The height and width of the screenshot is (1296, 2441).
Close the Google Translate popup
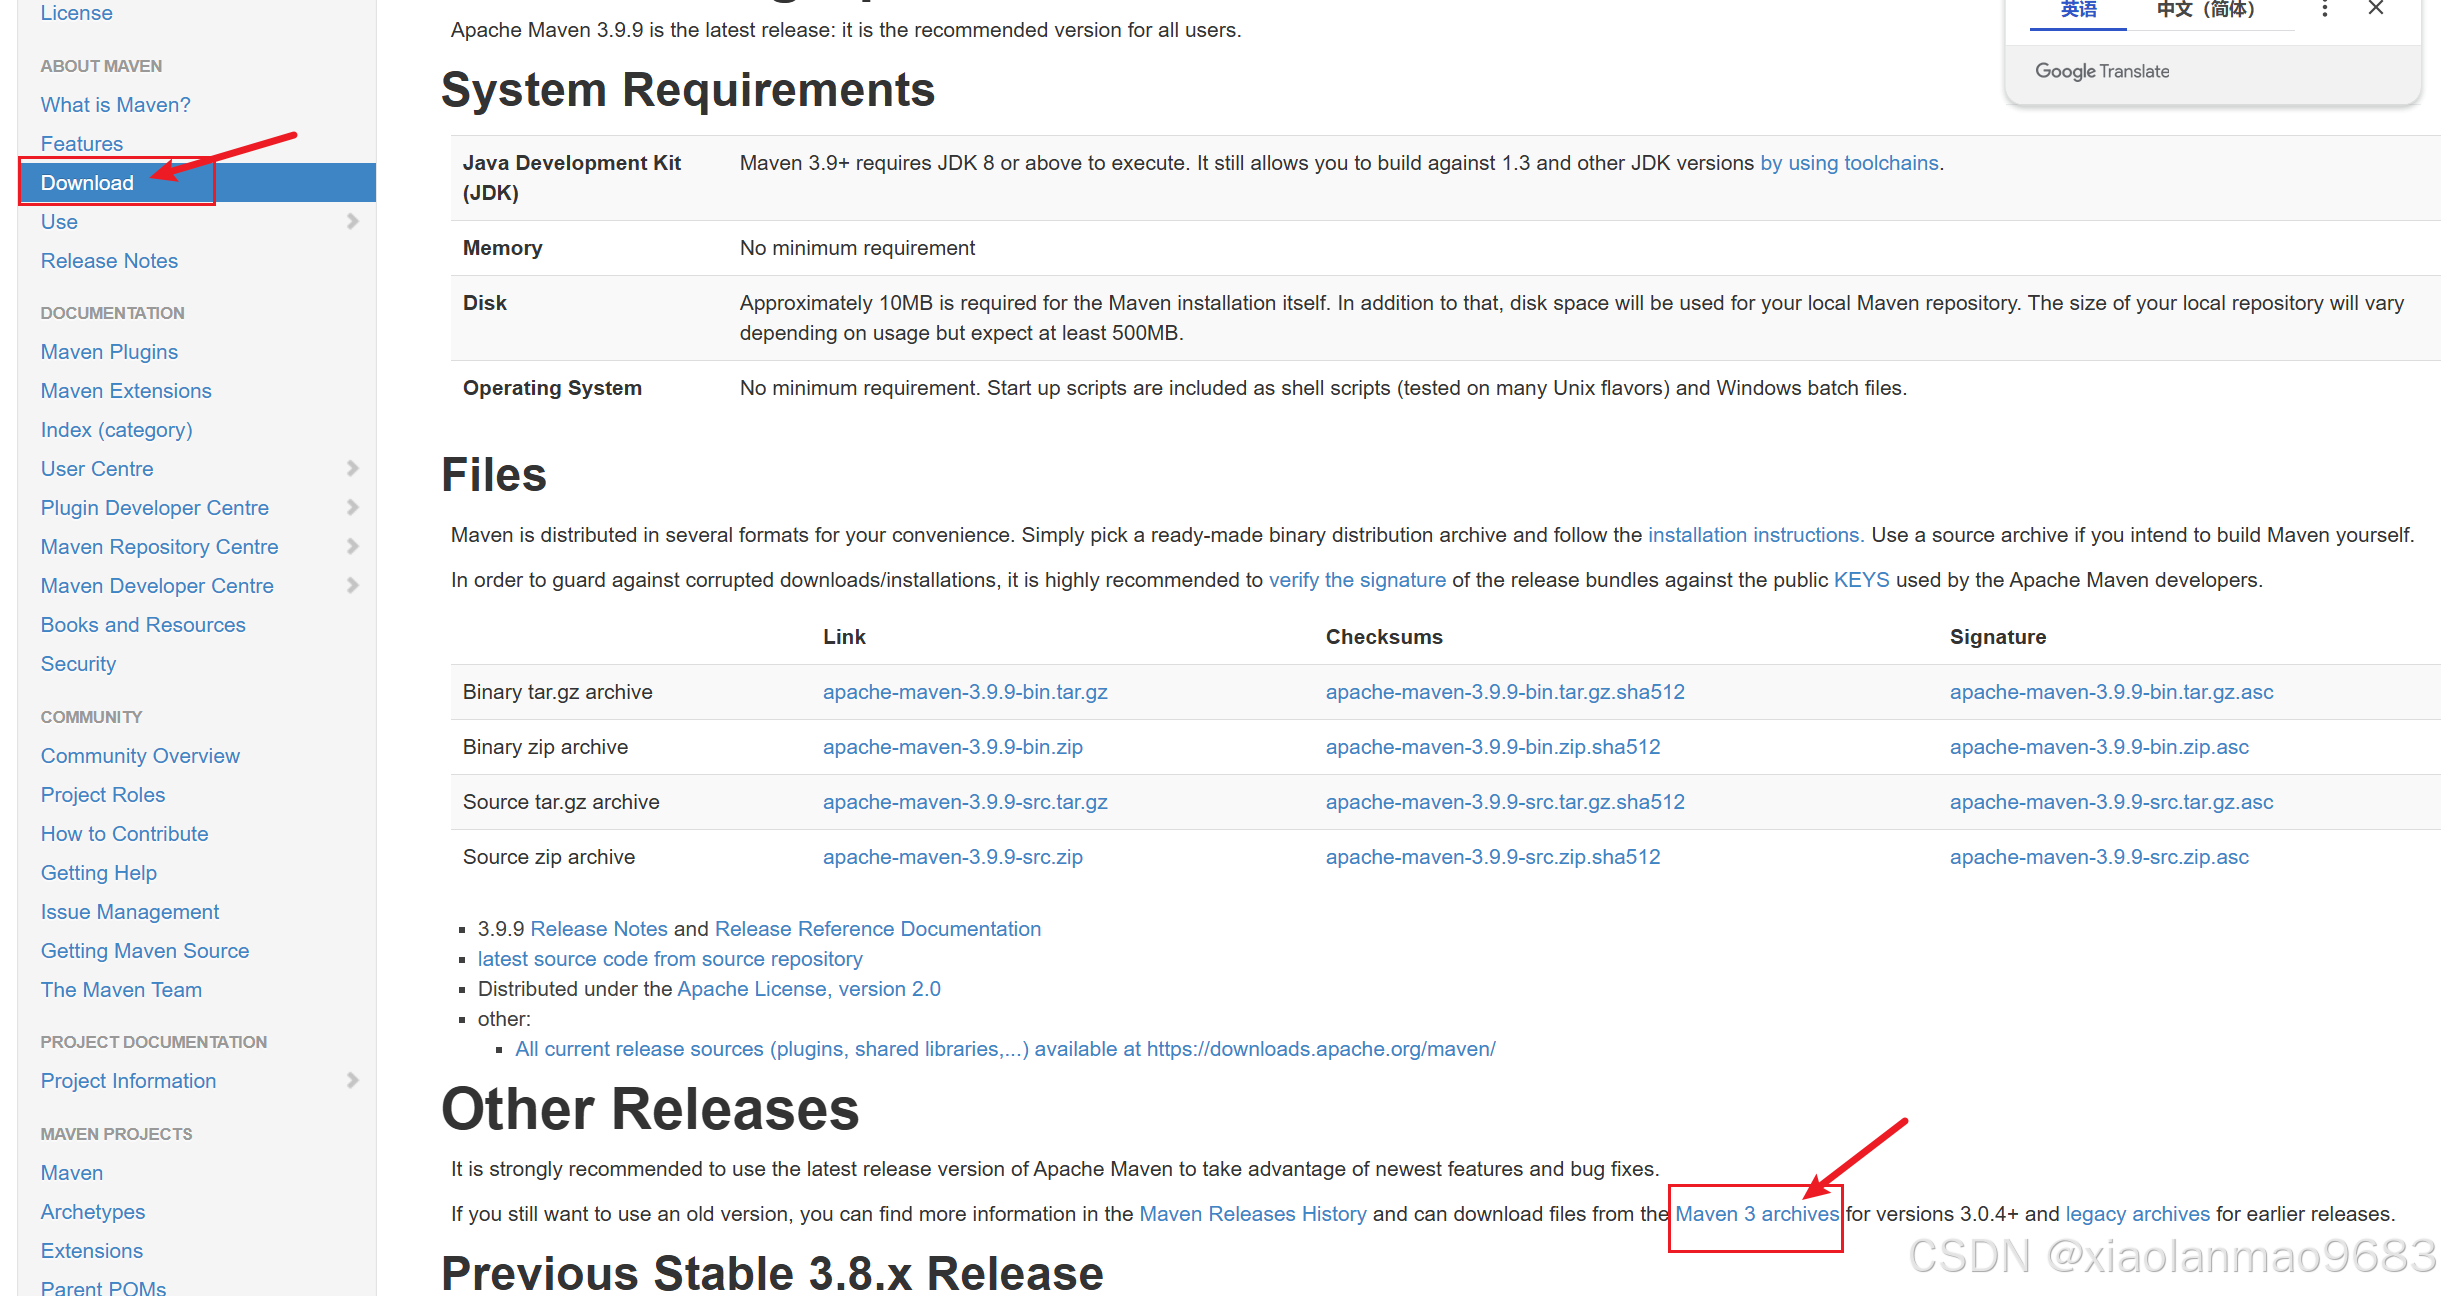2376,9
